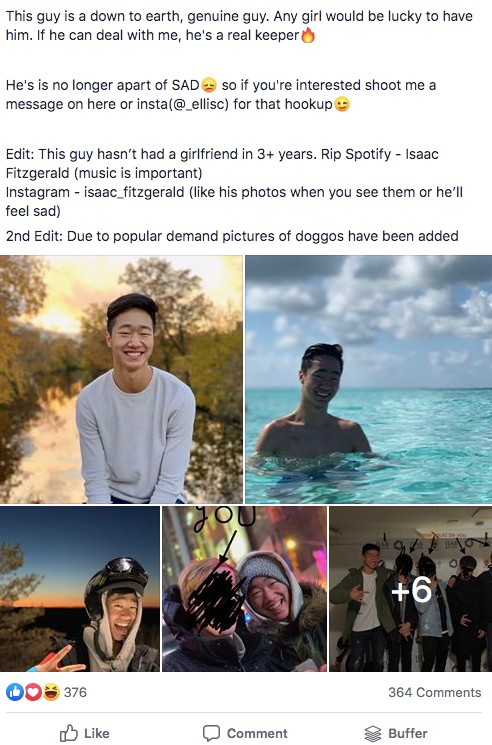
Task: Click the speech bubble Comment icon
Action: pos(211,733)
